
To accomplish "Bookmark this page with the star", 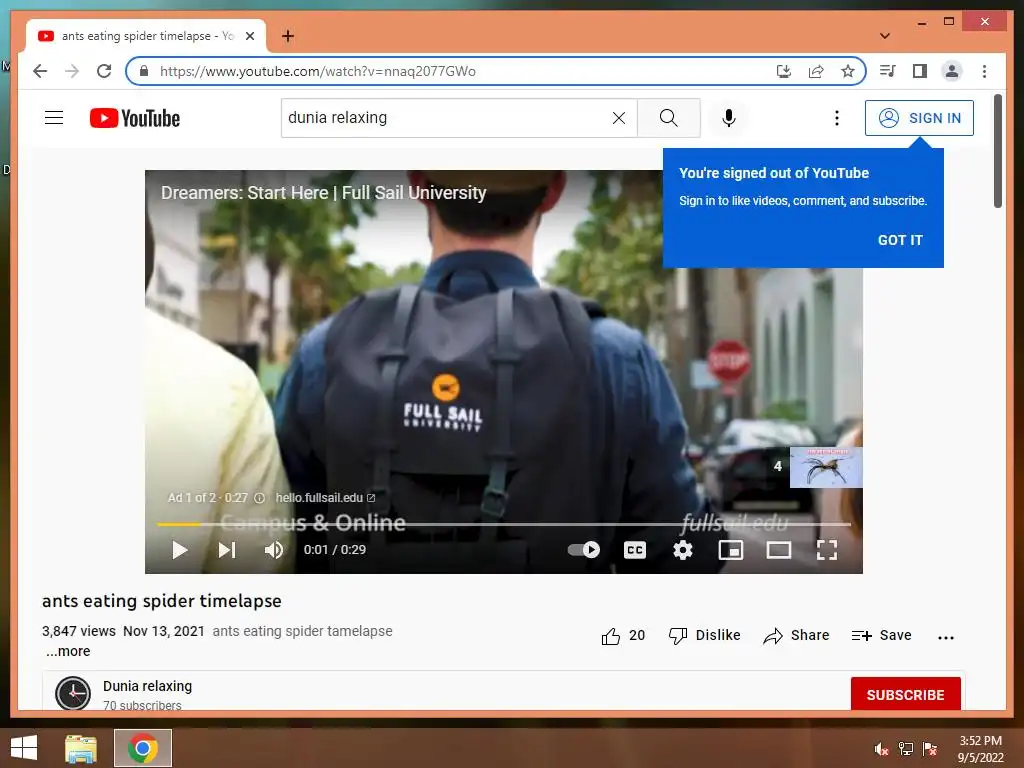I will pyautogui.click(x=848, y=71).
